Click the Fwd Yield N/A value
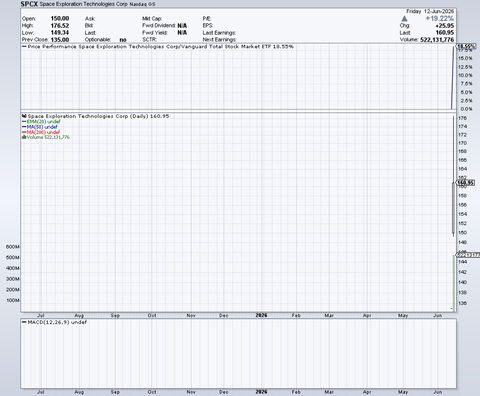480x396 pixels. (x=182, y=33)
